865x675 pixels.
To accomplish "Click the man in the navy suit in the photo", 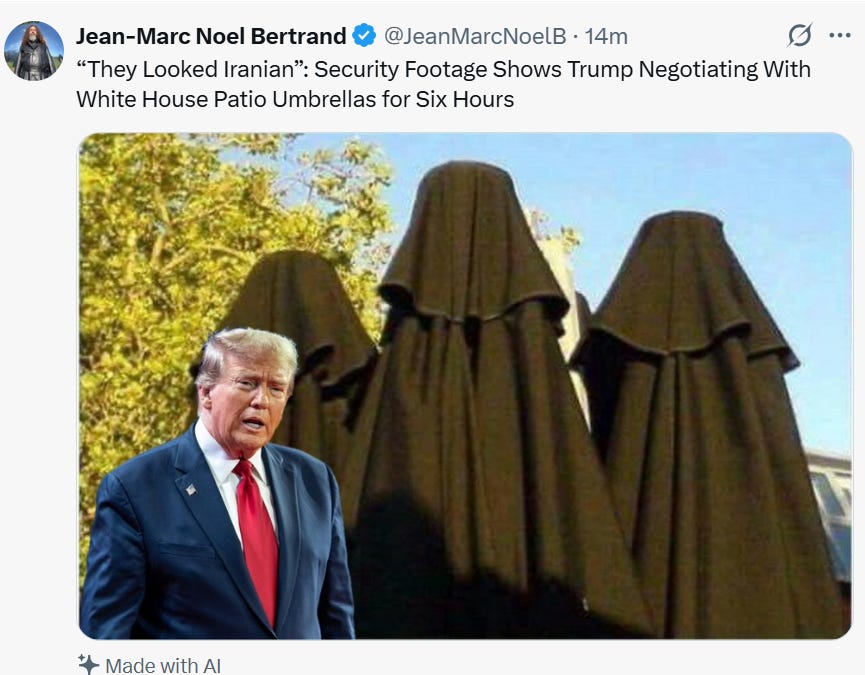I will 218,484.
